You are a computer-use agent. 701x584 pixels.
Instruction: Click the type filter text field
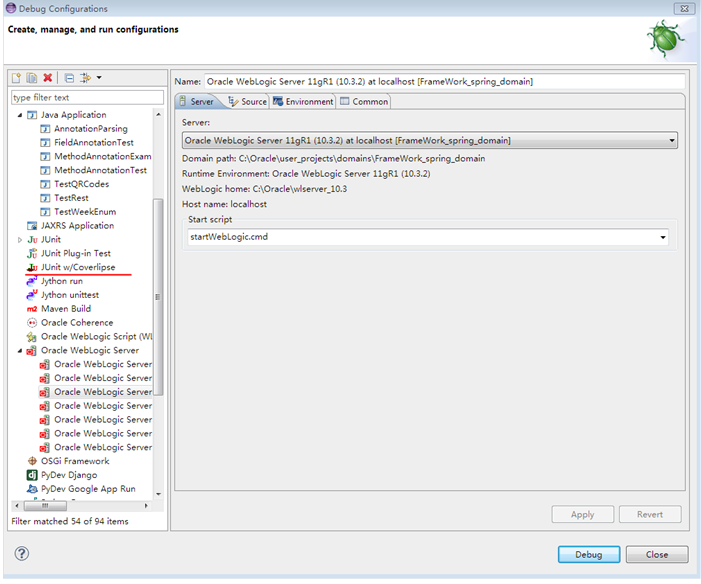pyautogui.click(x=87, y=97)
